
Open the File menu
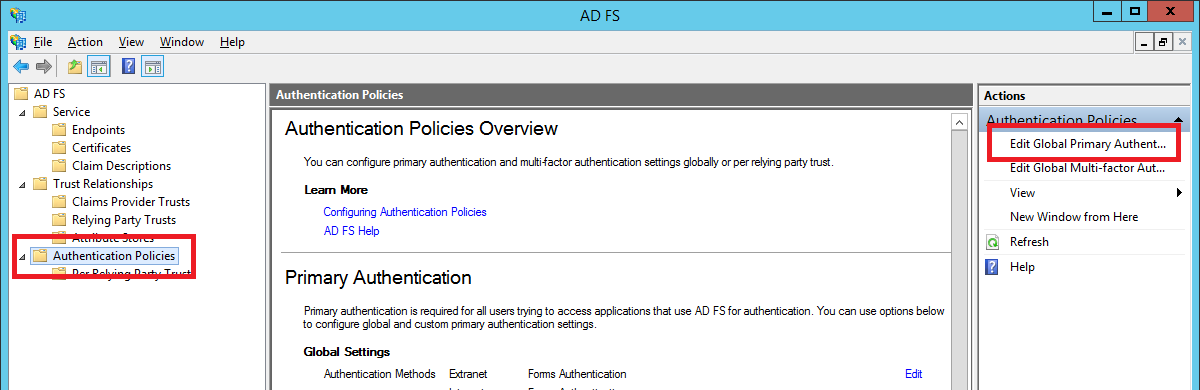(43, 42)
